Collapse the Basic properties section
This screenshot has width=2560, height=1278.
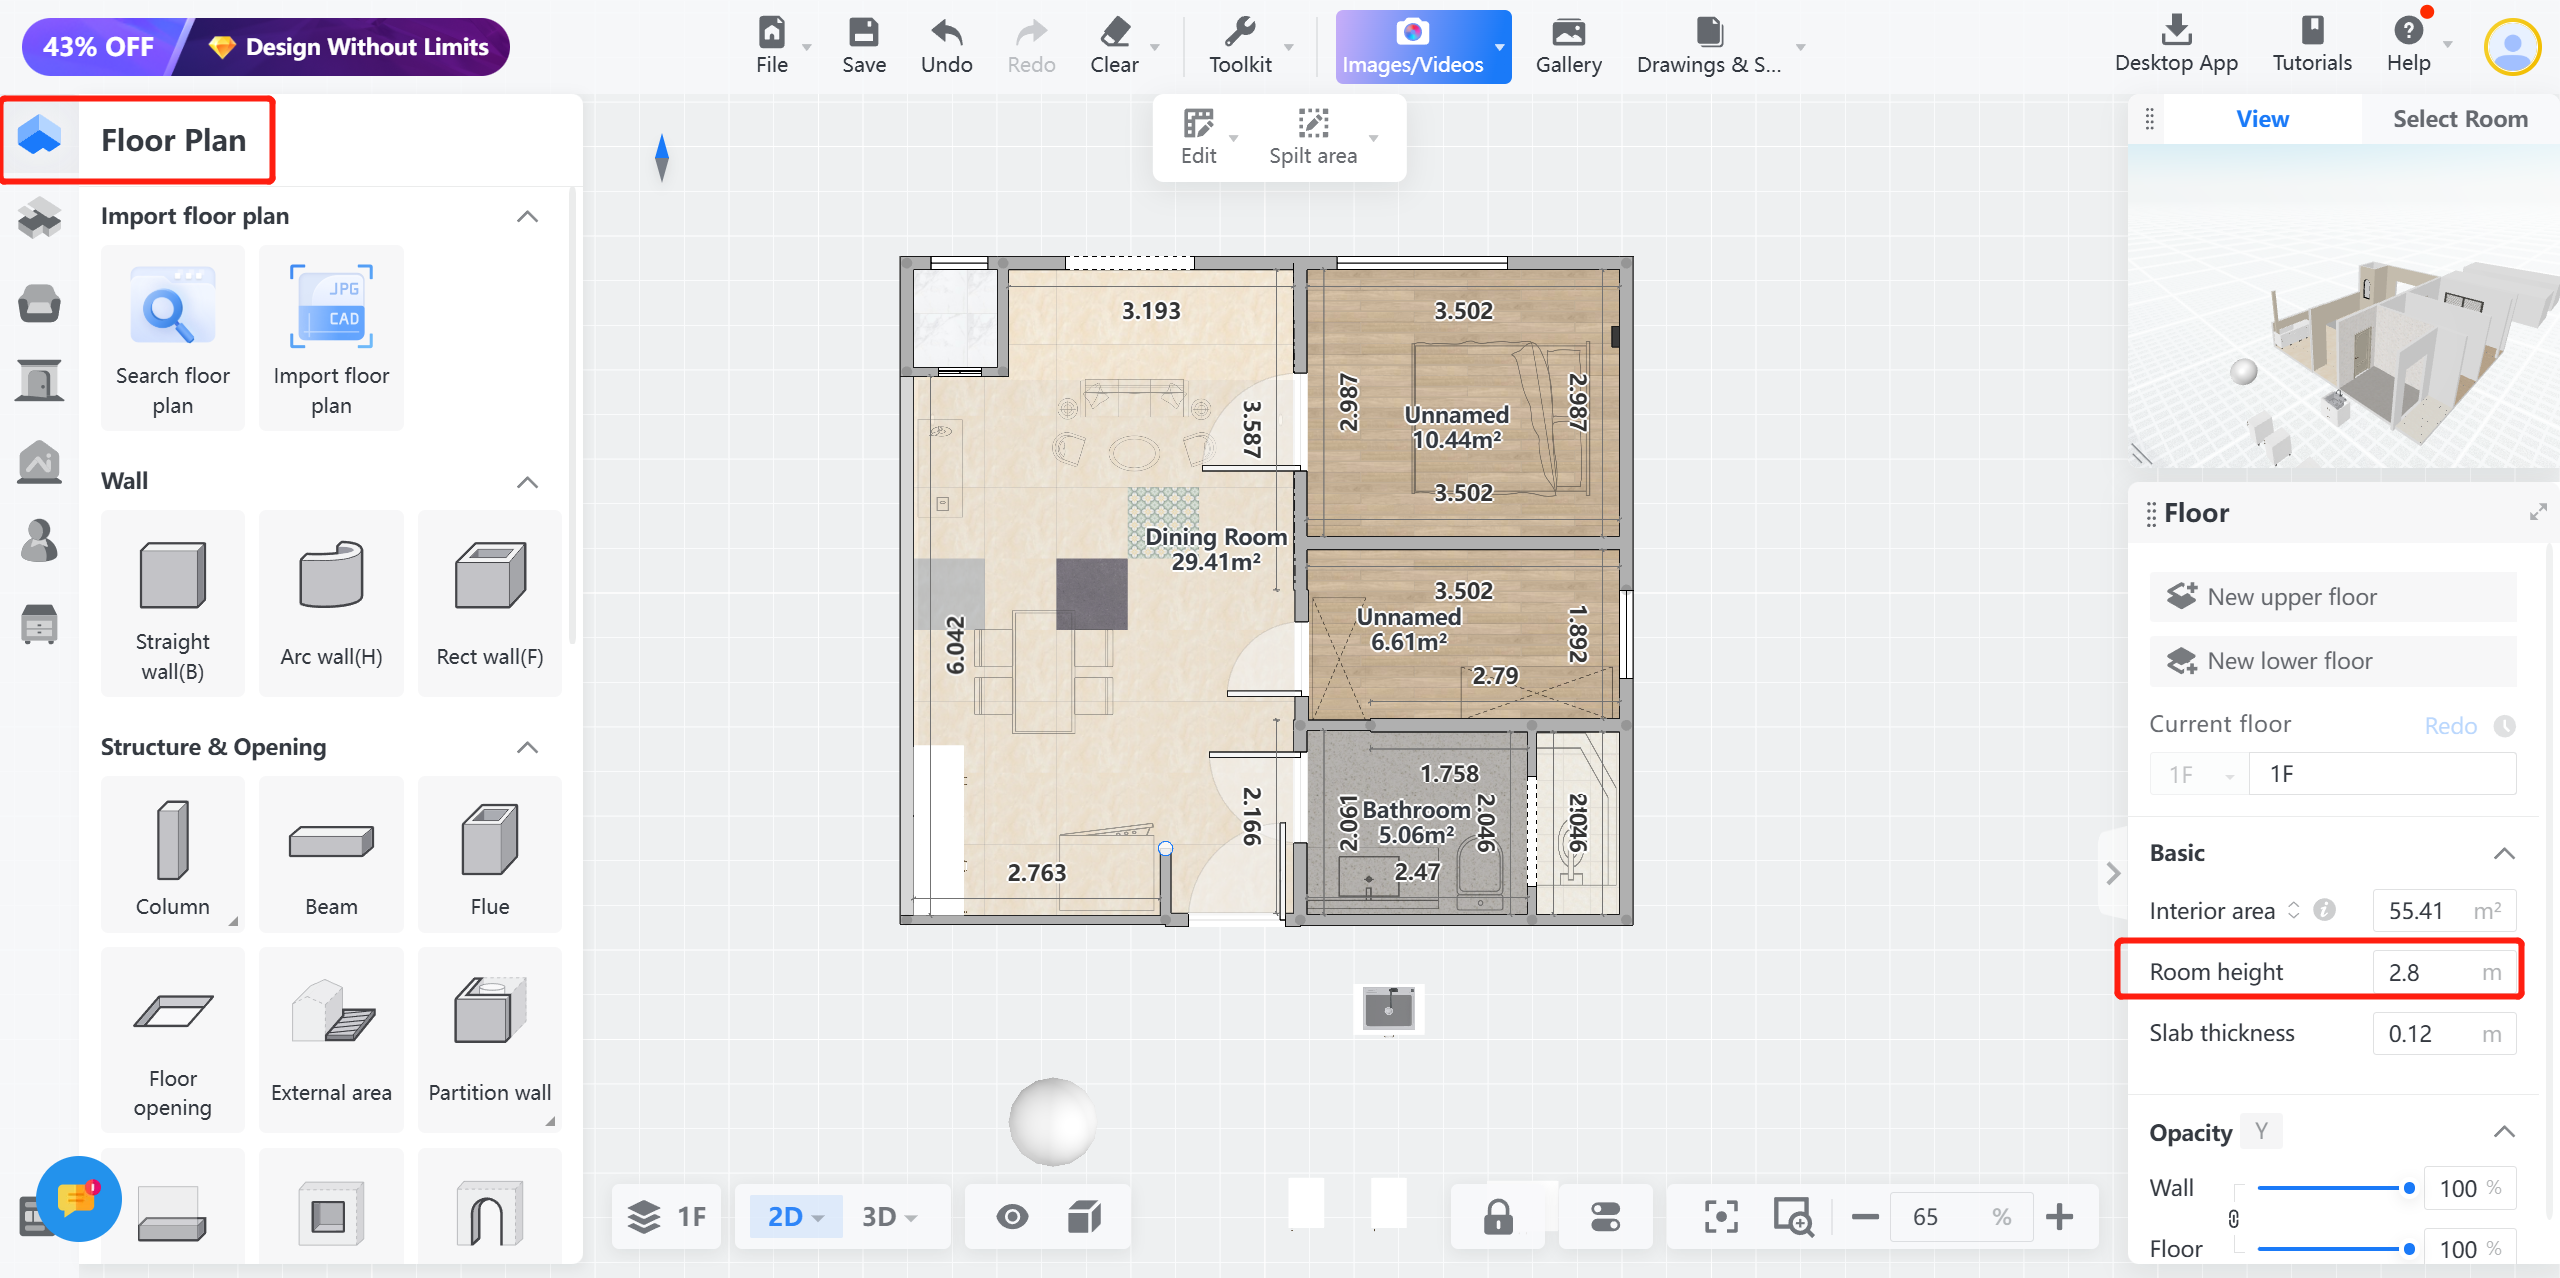[2503, 853]
